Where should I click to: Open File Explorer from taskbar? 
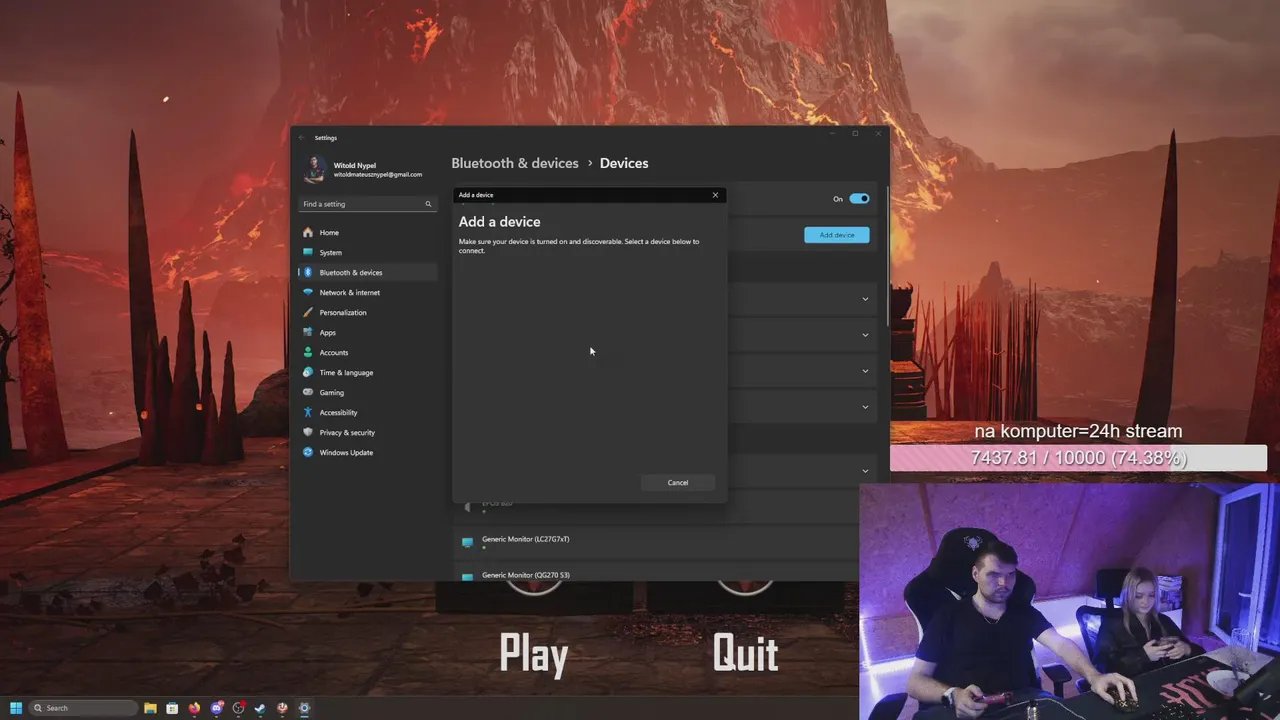150,708
